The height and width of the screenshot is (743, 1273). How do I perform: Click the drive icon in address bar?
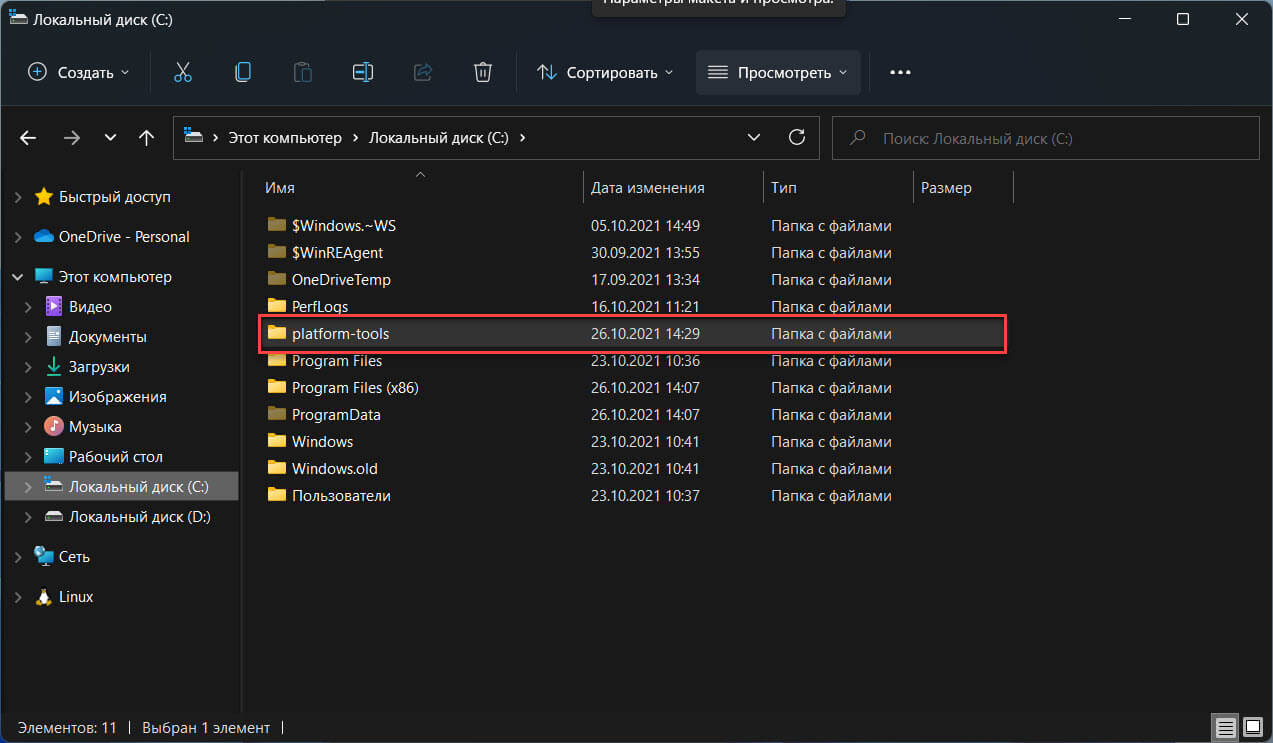194,137
